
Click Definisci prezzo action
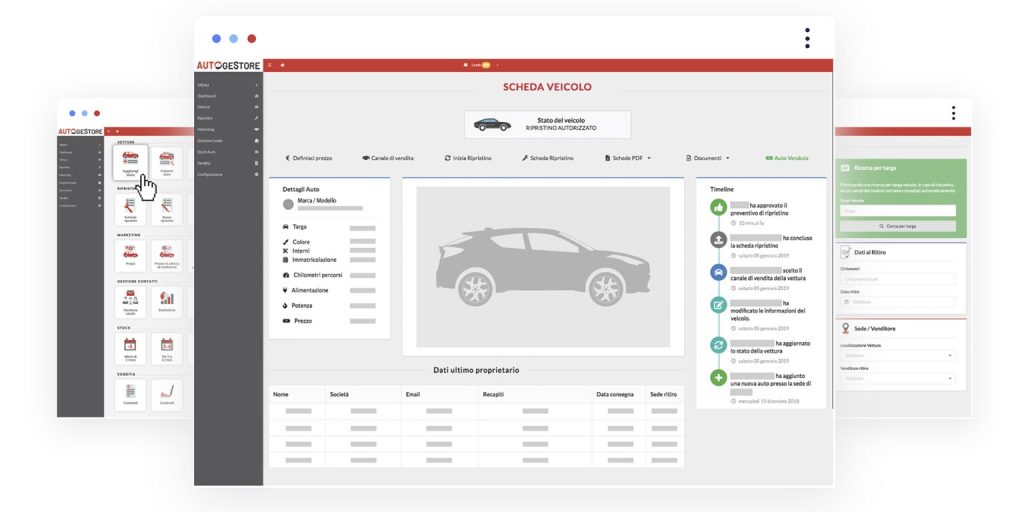[309, 158]
